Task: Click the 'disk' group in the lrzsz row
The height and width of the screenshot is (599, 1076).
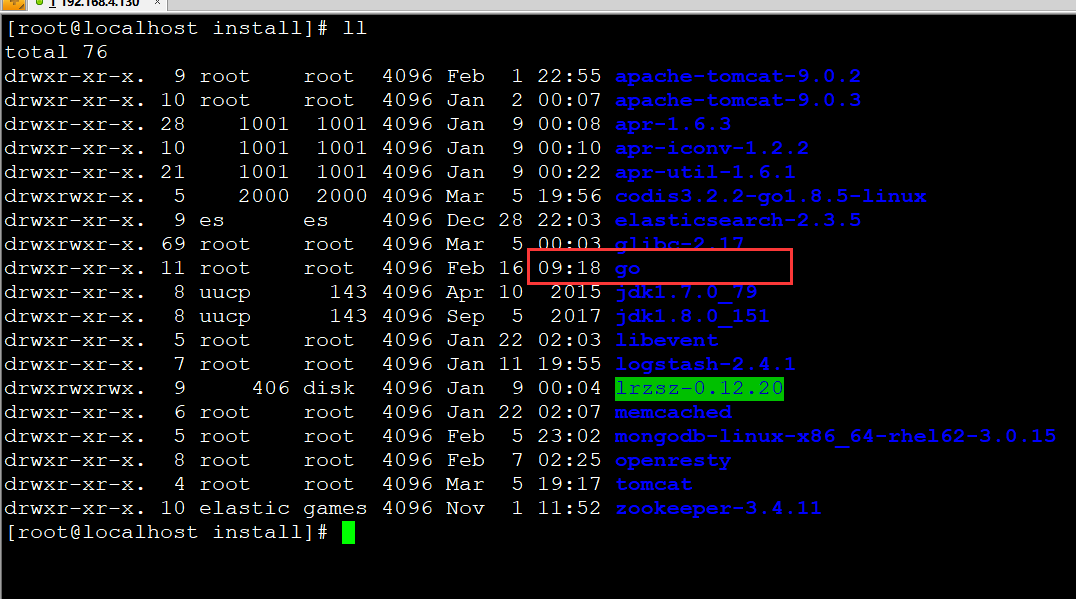Action: pyautogui.click(x=329, y=388)
